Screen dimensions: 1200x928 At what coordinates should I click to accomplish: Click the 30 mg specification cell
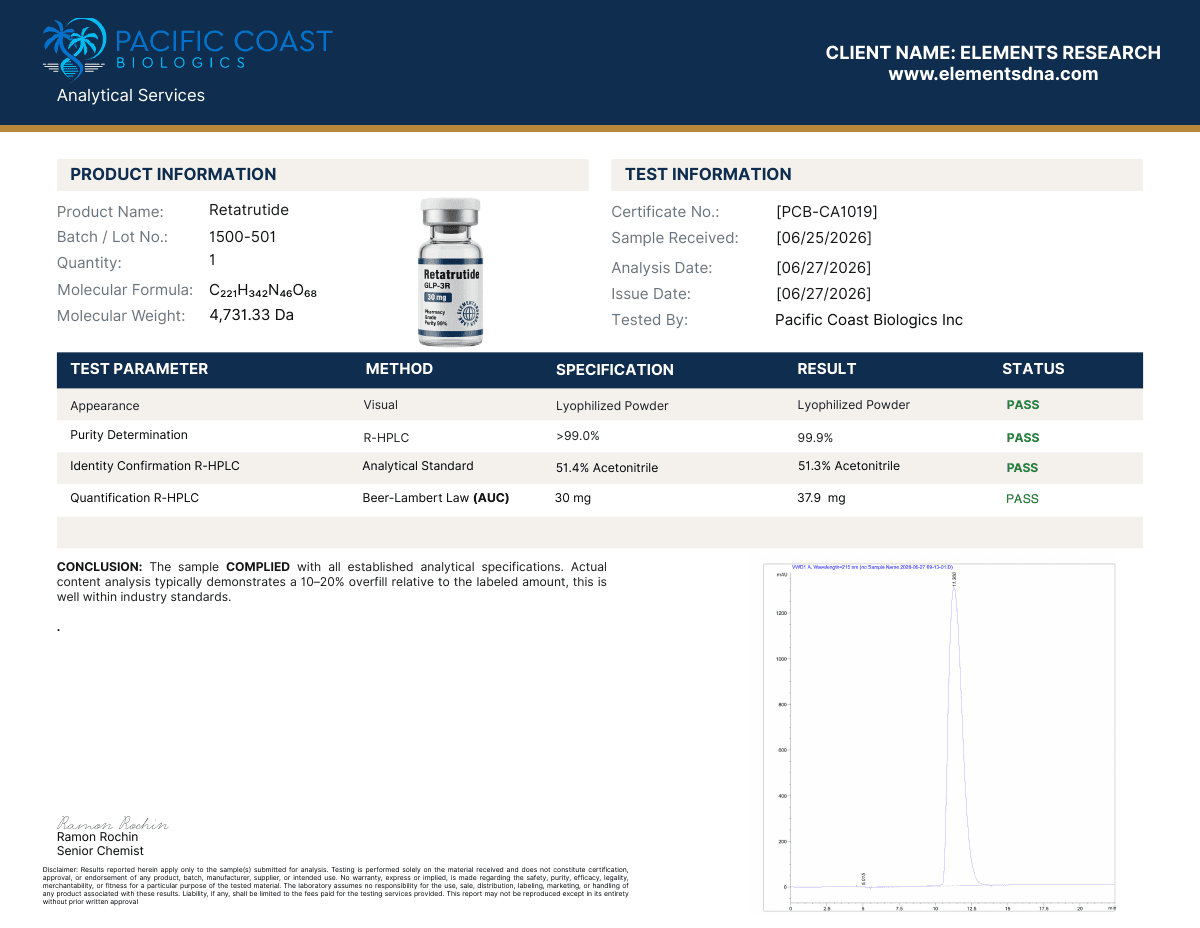pos(573,498)
